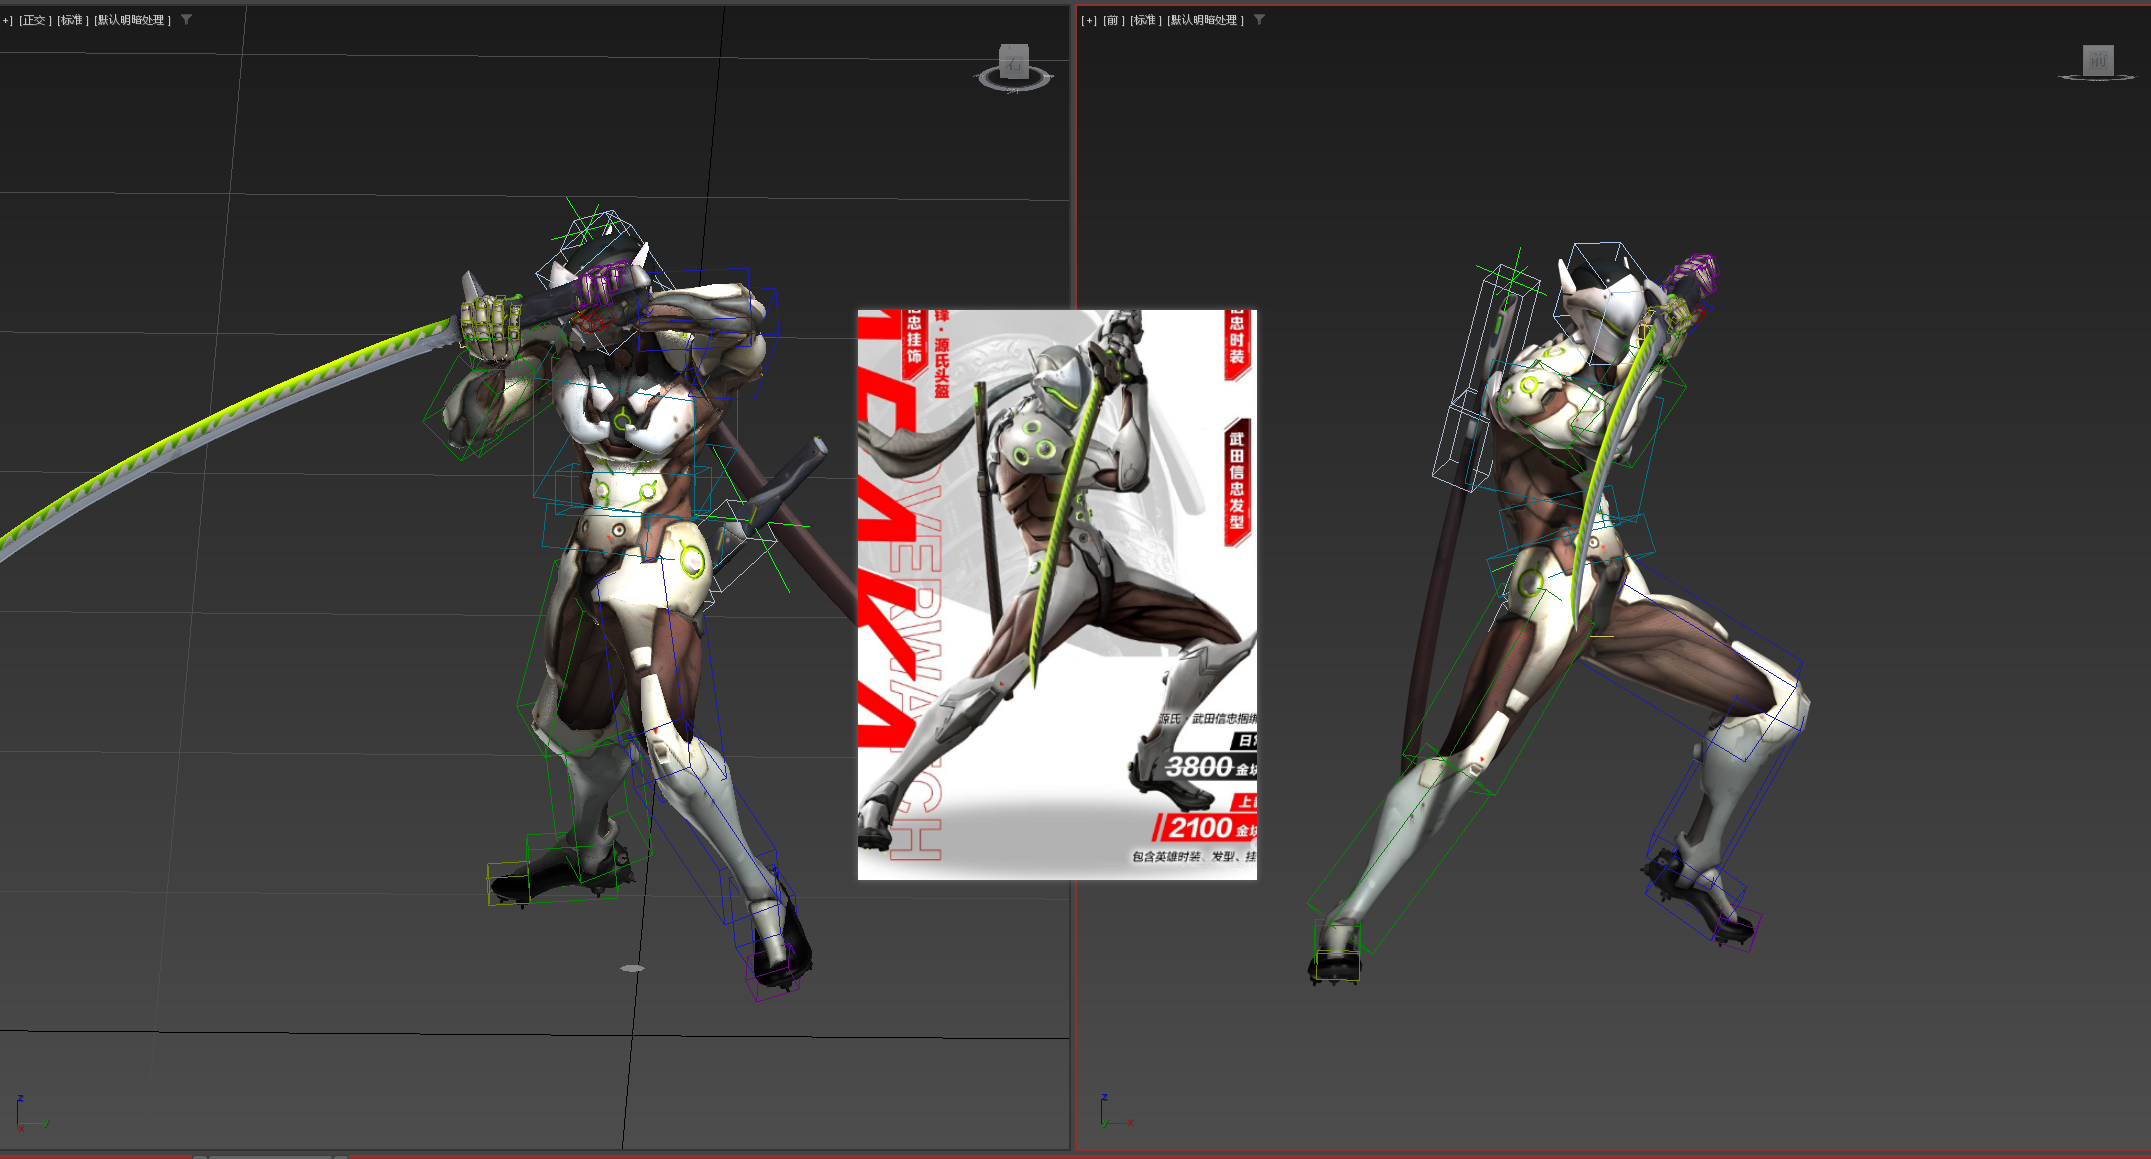Click the ViewCube in the front viewport
The image size is (2151, 1159).
tap(2098, 60)
